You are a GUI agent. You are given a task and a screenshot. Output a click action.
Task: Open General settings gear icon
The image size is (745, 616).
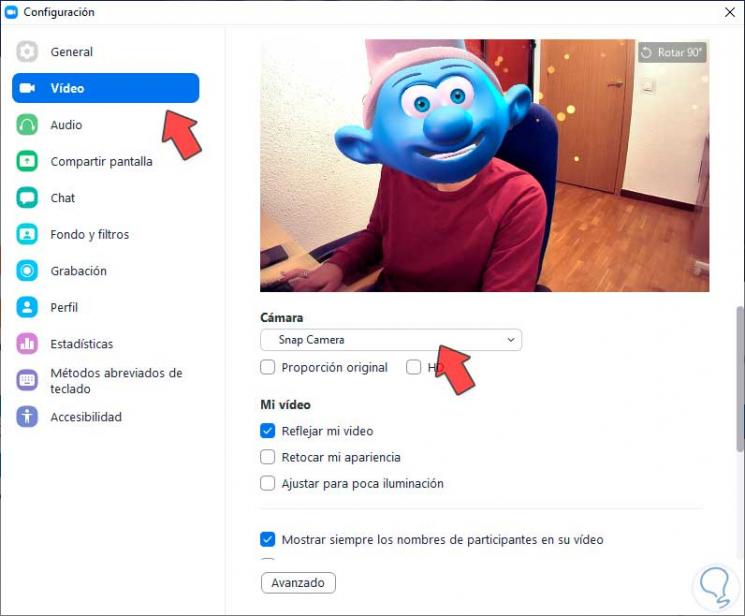coord(27,51)
